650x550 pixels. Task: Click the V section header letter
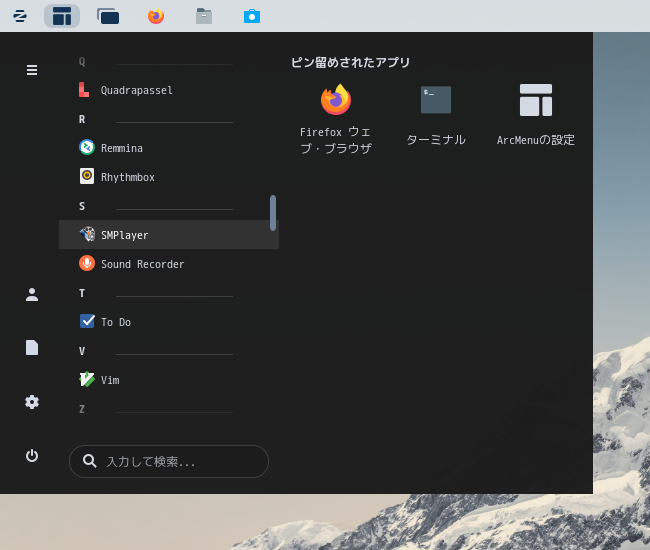(x=82, y=351)
